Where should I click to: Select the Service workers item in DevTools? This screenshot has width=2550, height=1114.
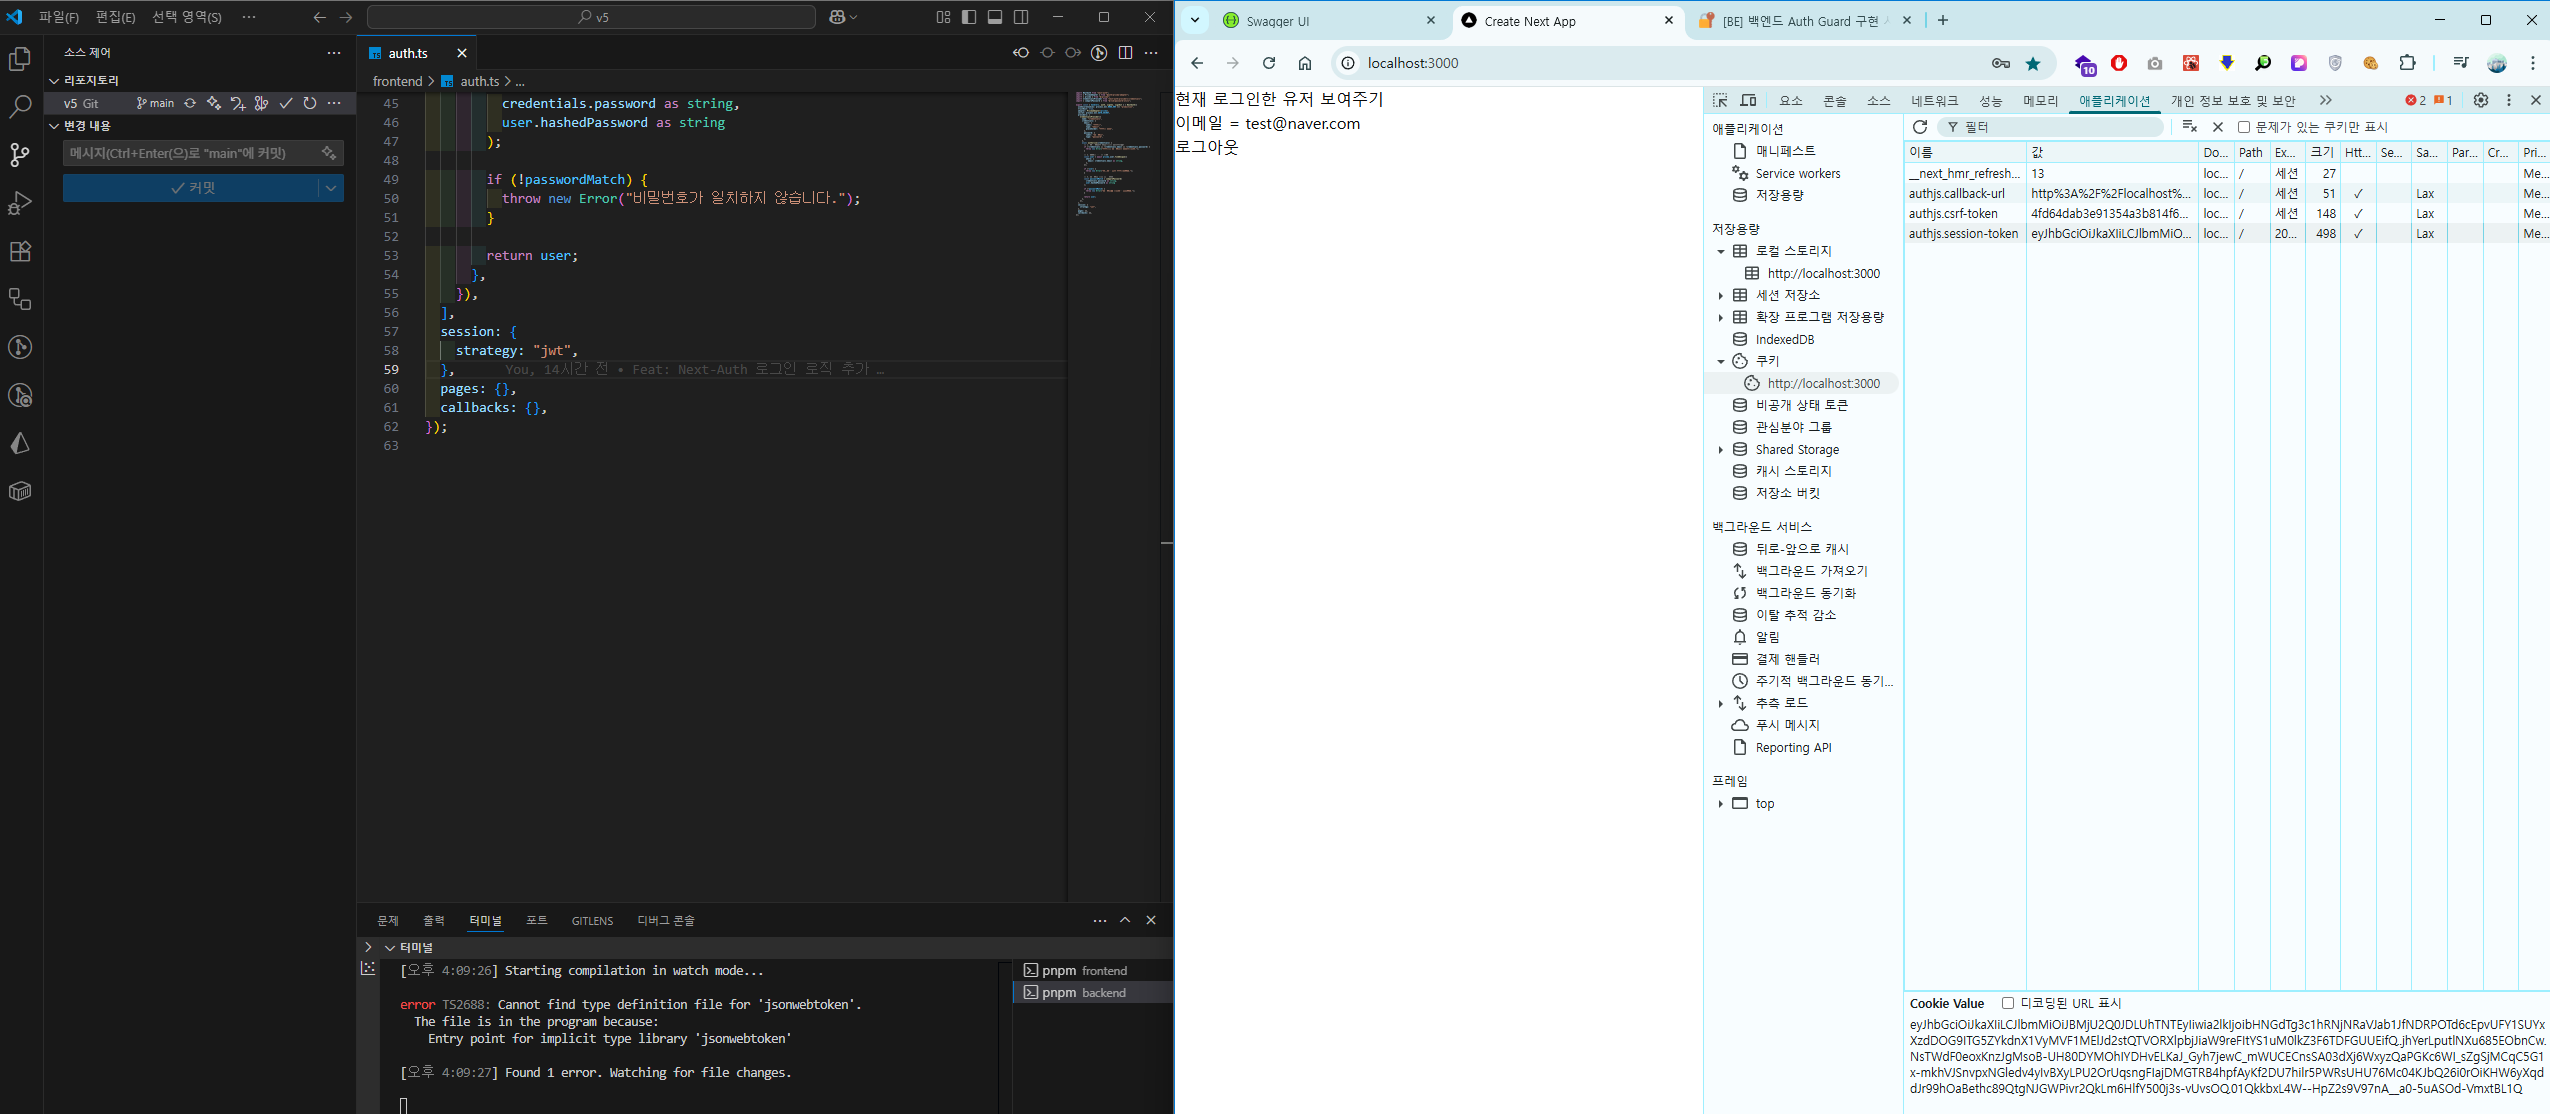point(1797,173)
